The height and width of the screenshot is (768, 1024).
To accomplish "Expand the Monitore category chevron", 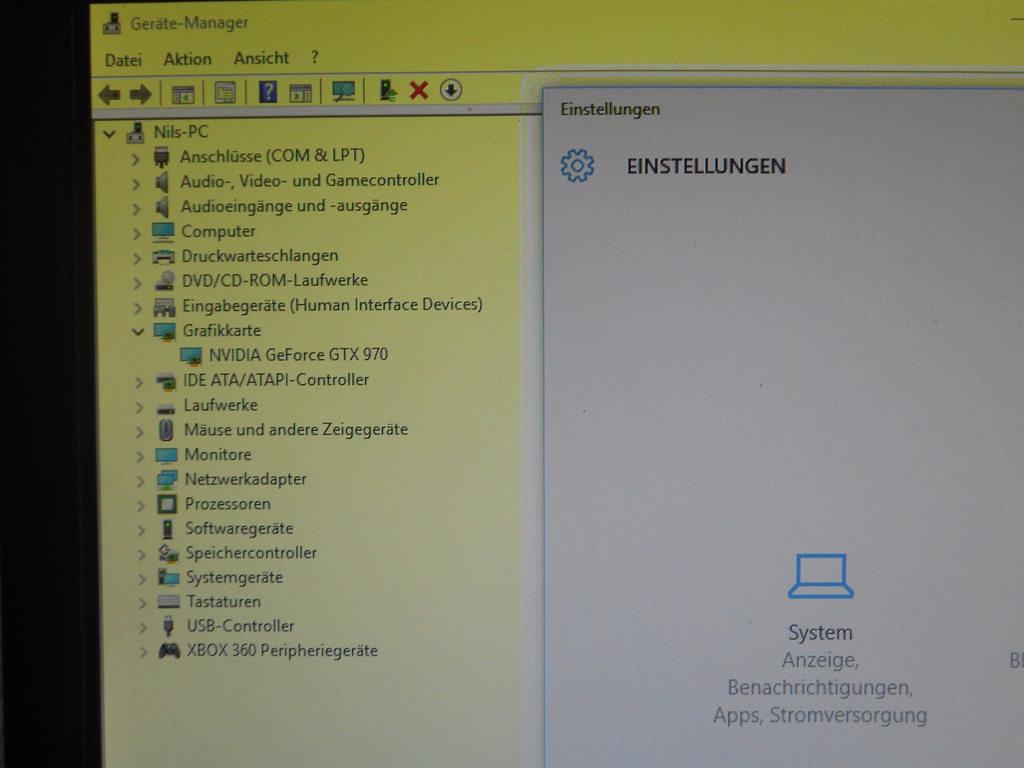I will pos(140,456).
